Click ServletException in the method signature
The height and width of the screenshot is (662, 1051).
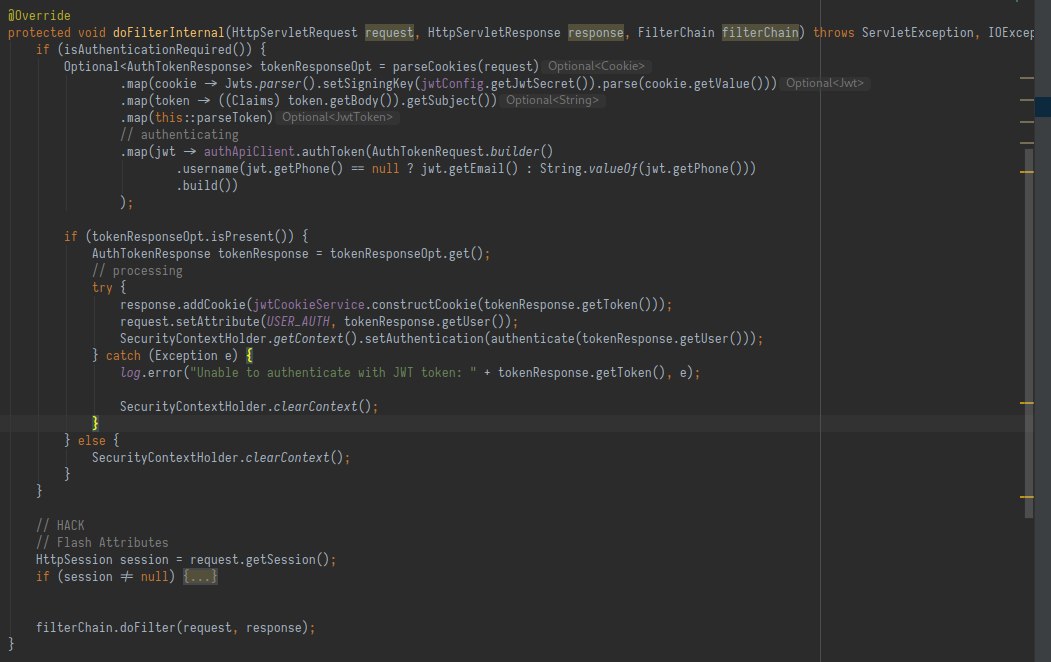pos(918,32)
